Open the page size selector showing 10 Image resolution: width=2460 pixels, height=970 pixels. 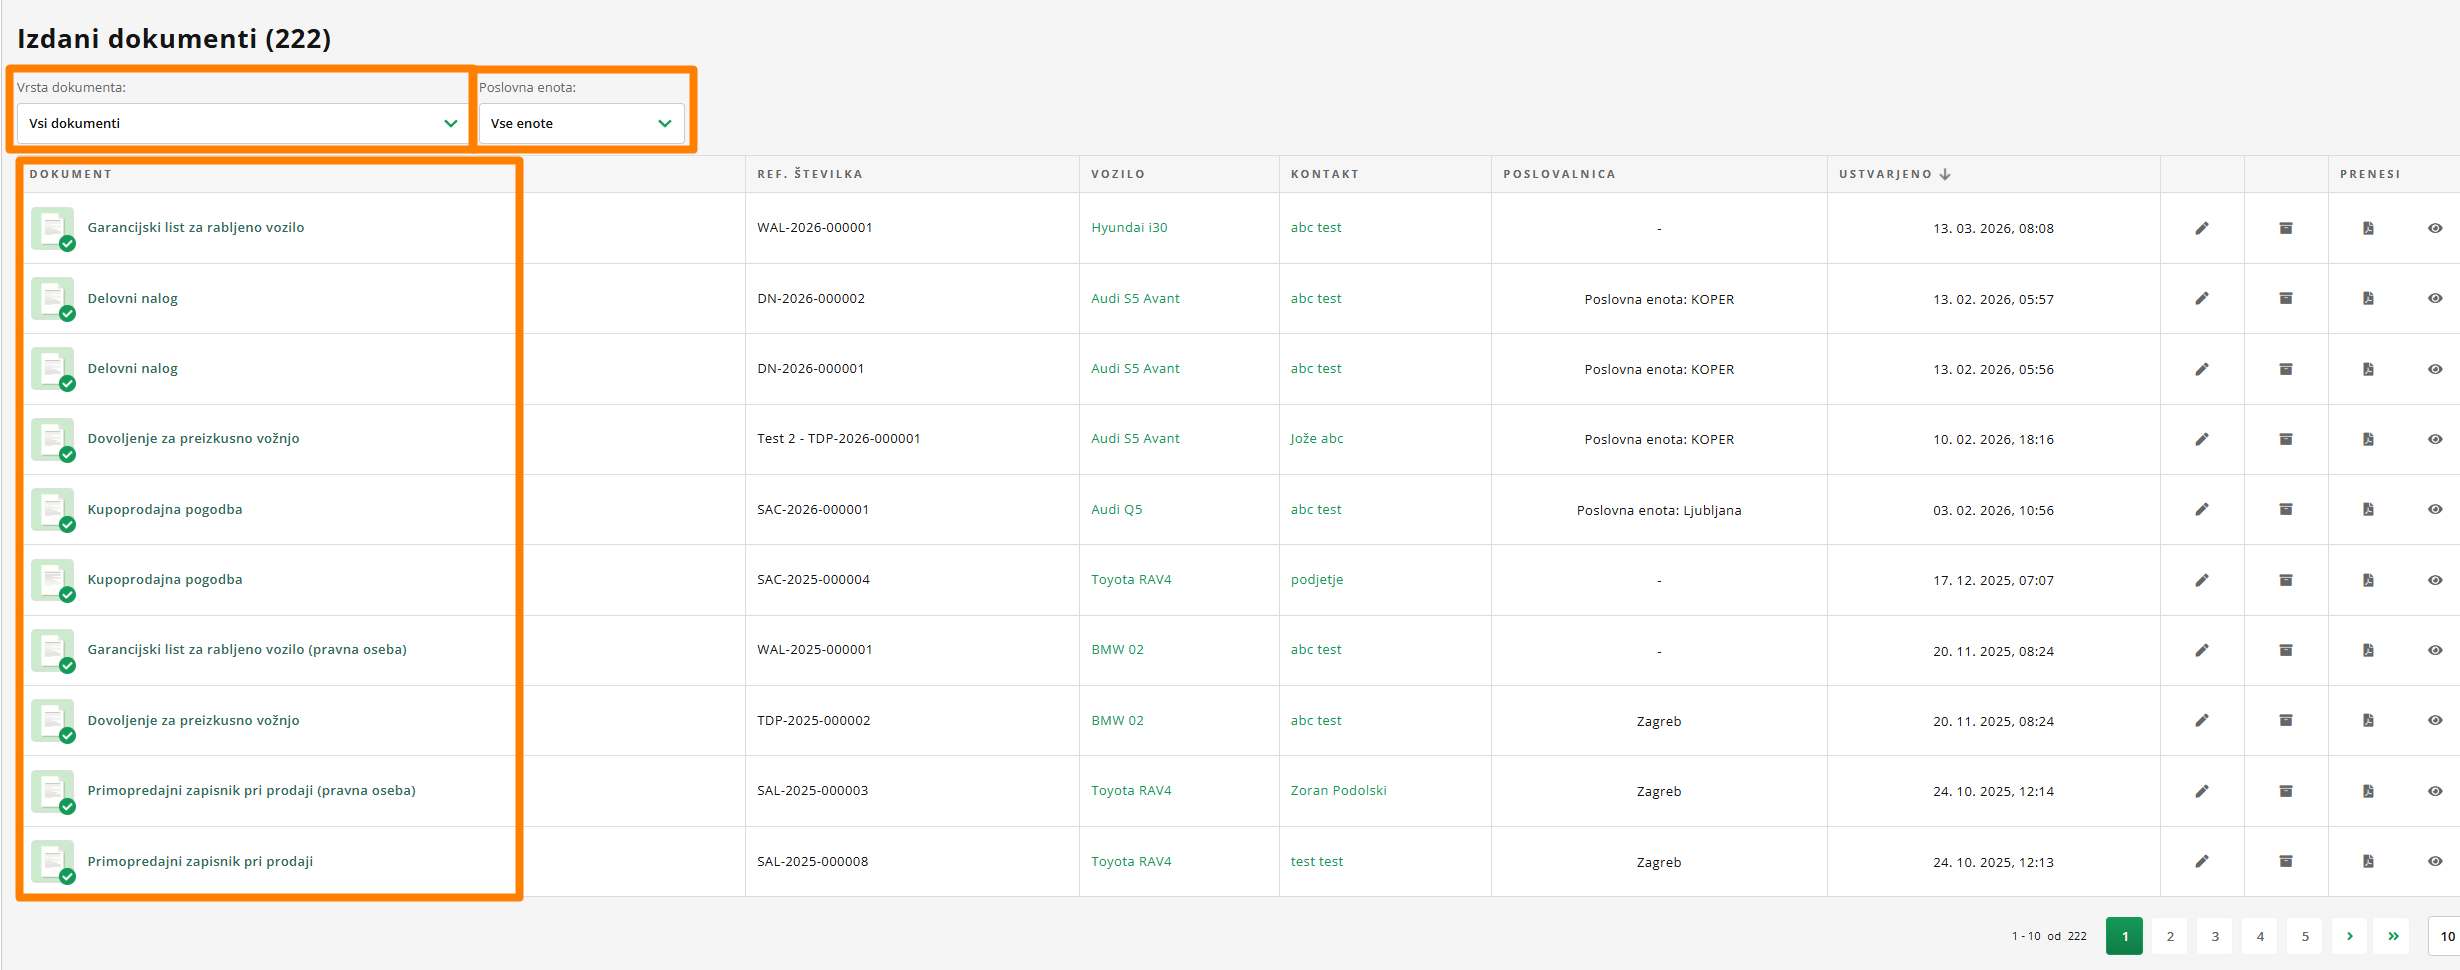[2446, 936]
